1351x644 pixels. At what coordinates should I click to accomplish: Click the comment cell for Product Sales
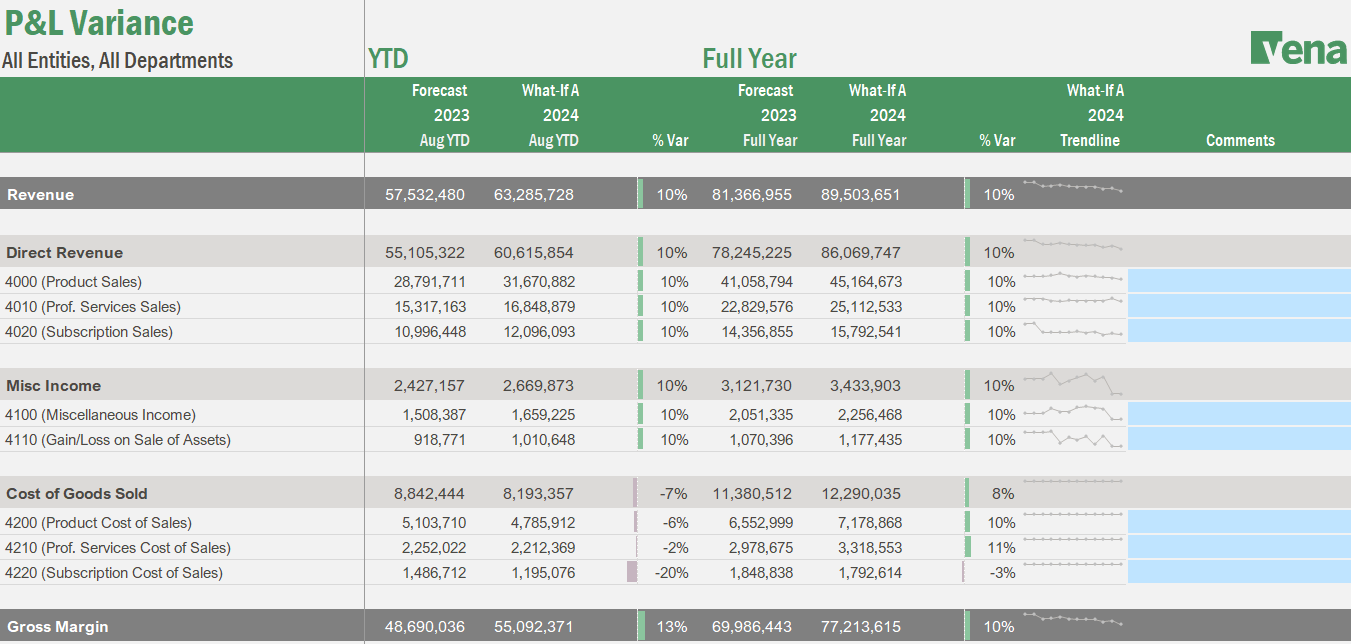click(x=1240, y=281)
